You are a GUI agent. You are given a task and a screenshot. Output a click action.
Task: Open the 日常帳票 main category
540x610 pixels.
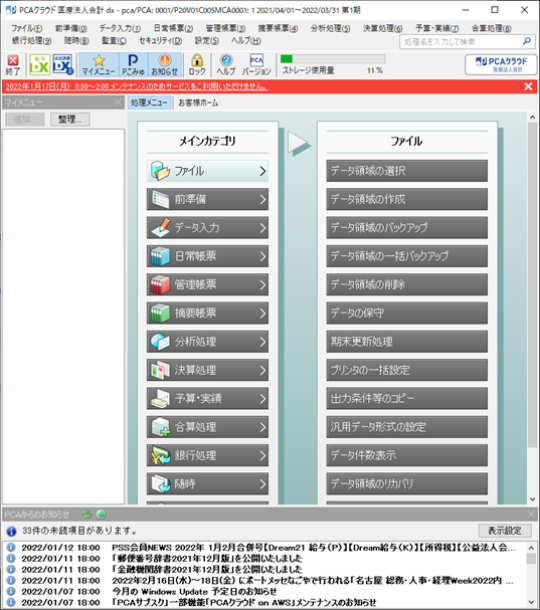click(x=208, y=256)
